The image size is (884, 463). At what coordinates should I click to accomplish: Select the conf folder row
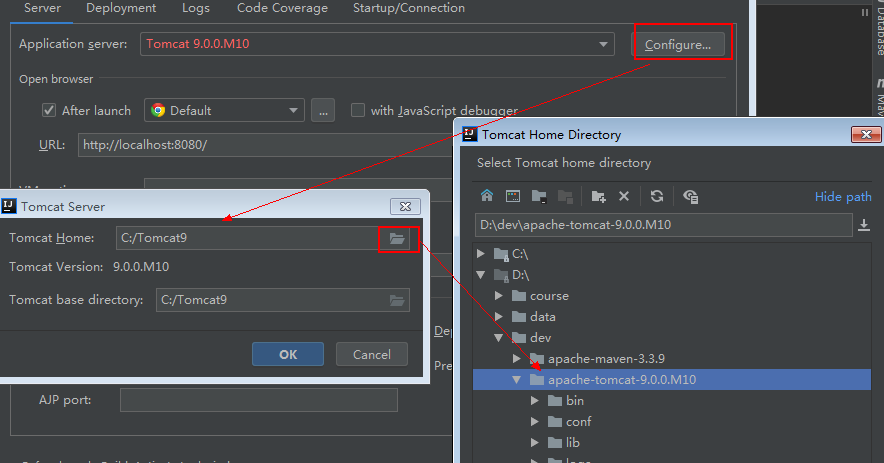point(671,421)
